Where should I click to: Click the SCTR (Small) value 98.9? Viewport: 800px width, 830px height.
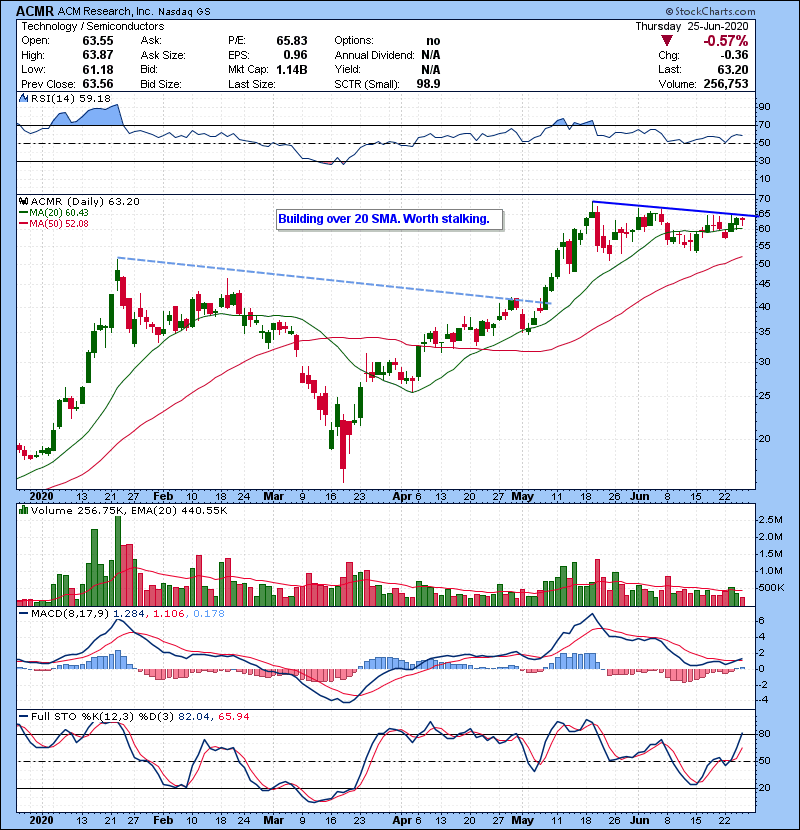(x=428, y=84)
